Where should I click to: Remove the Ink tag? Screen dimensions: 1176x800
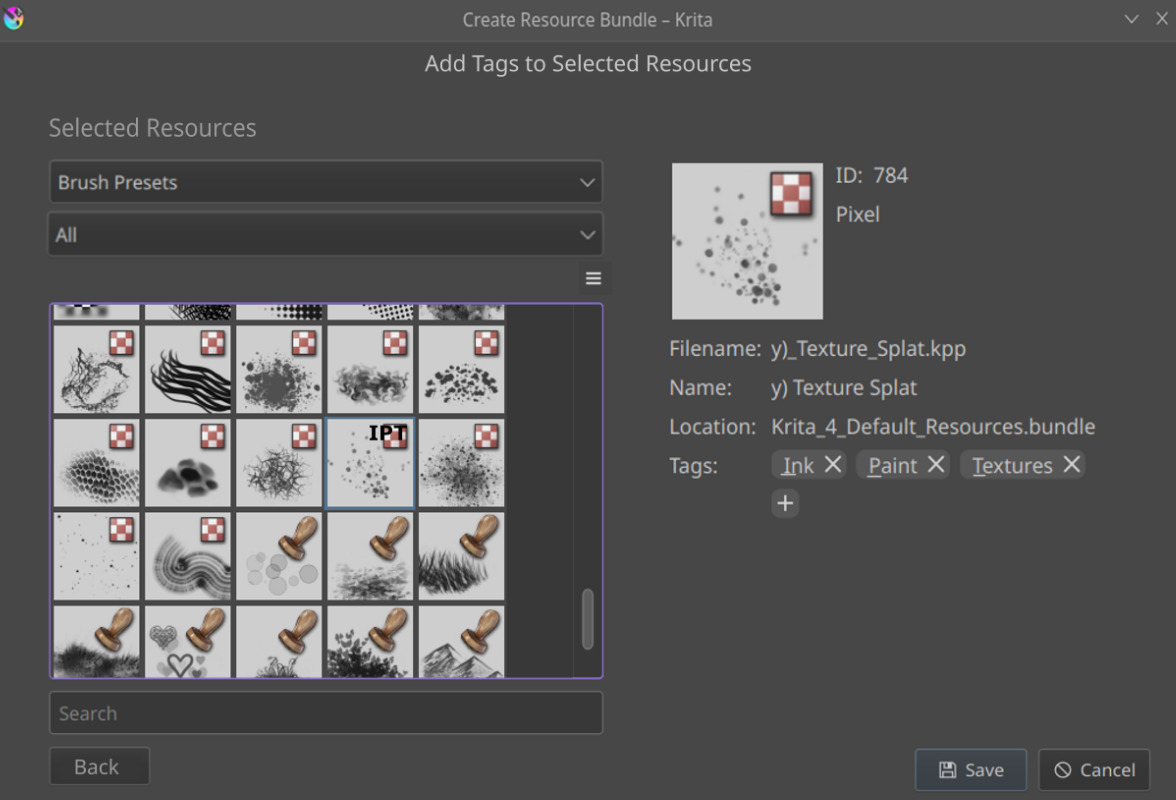tap(833, 464)
